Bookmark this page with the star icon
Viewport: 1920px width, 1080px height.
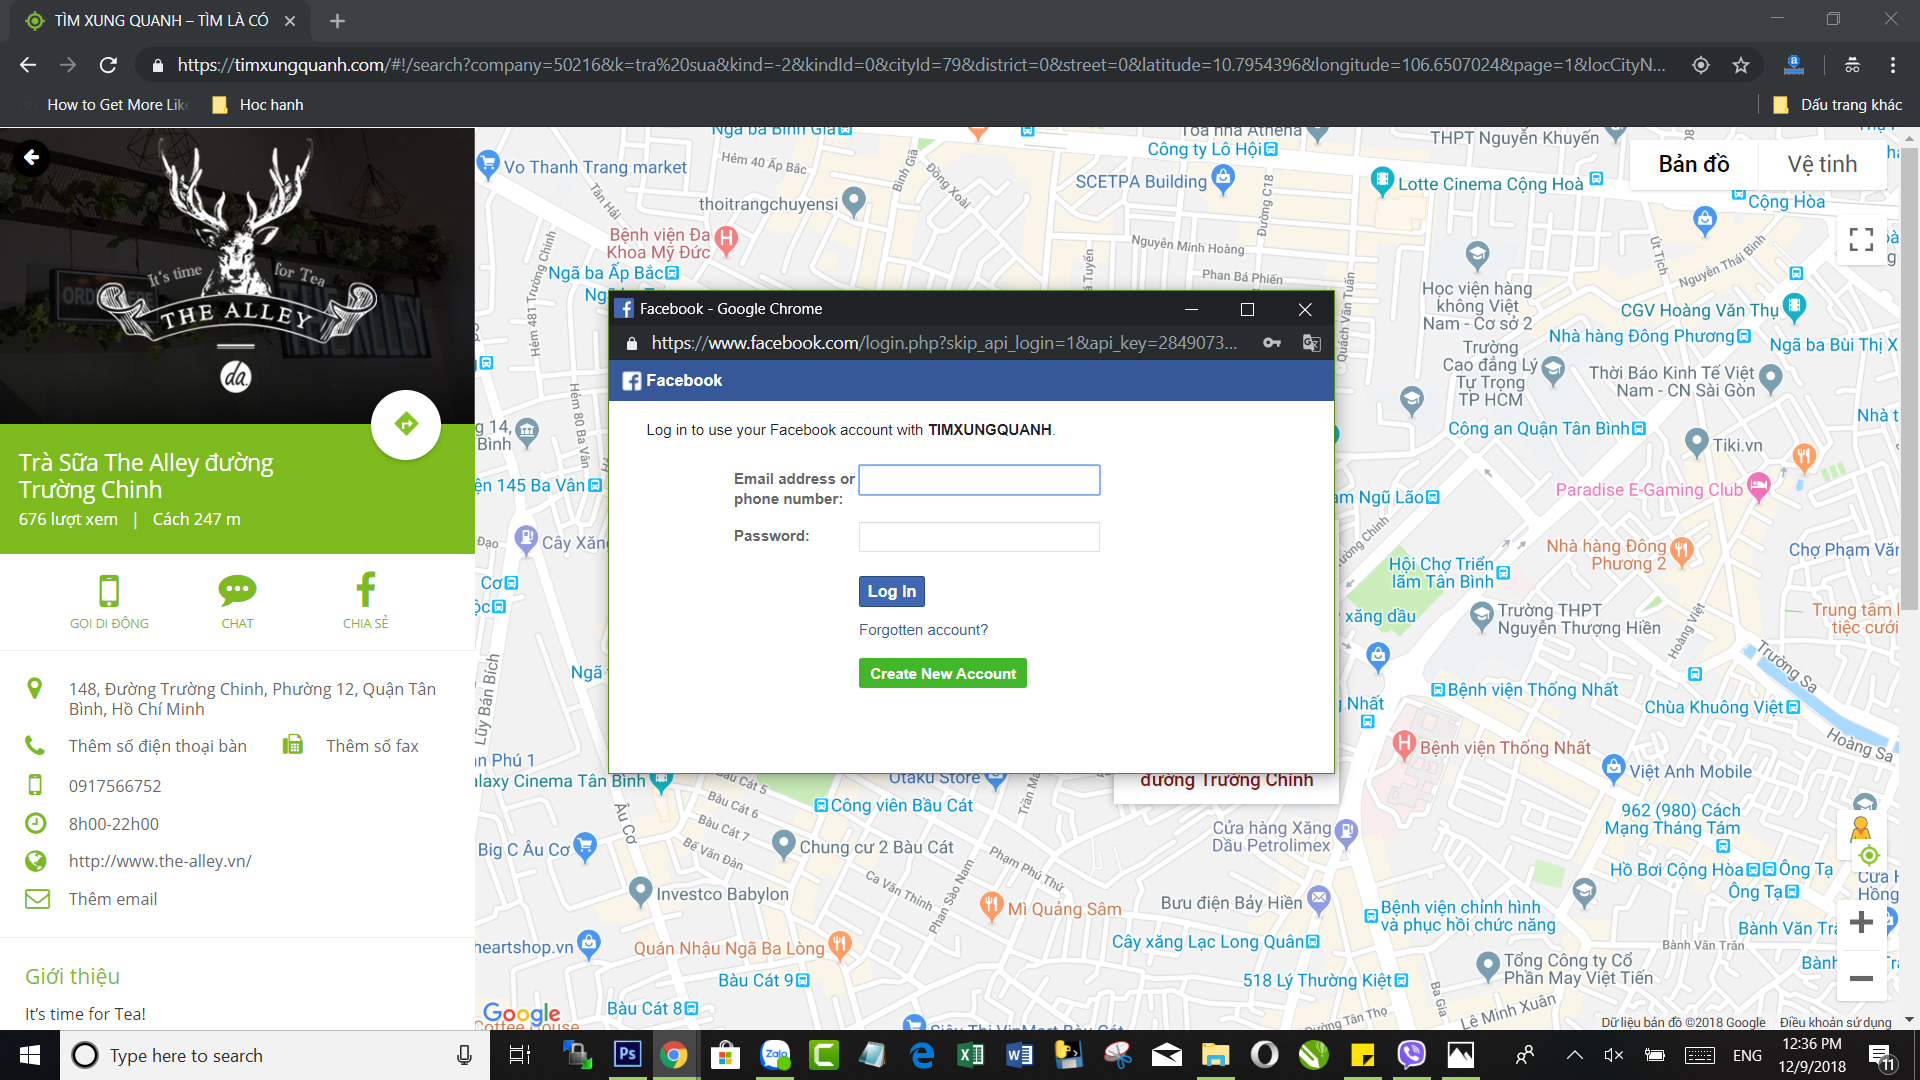1741,65
